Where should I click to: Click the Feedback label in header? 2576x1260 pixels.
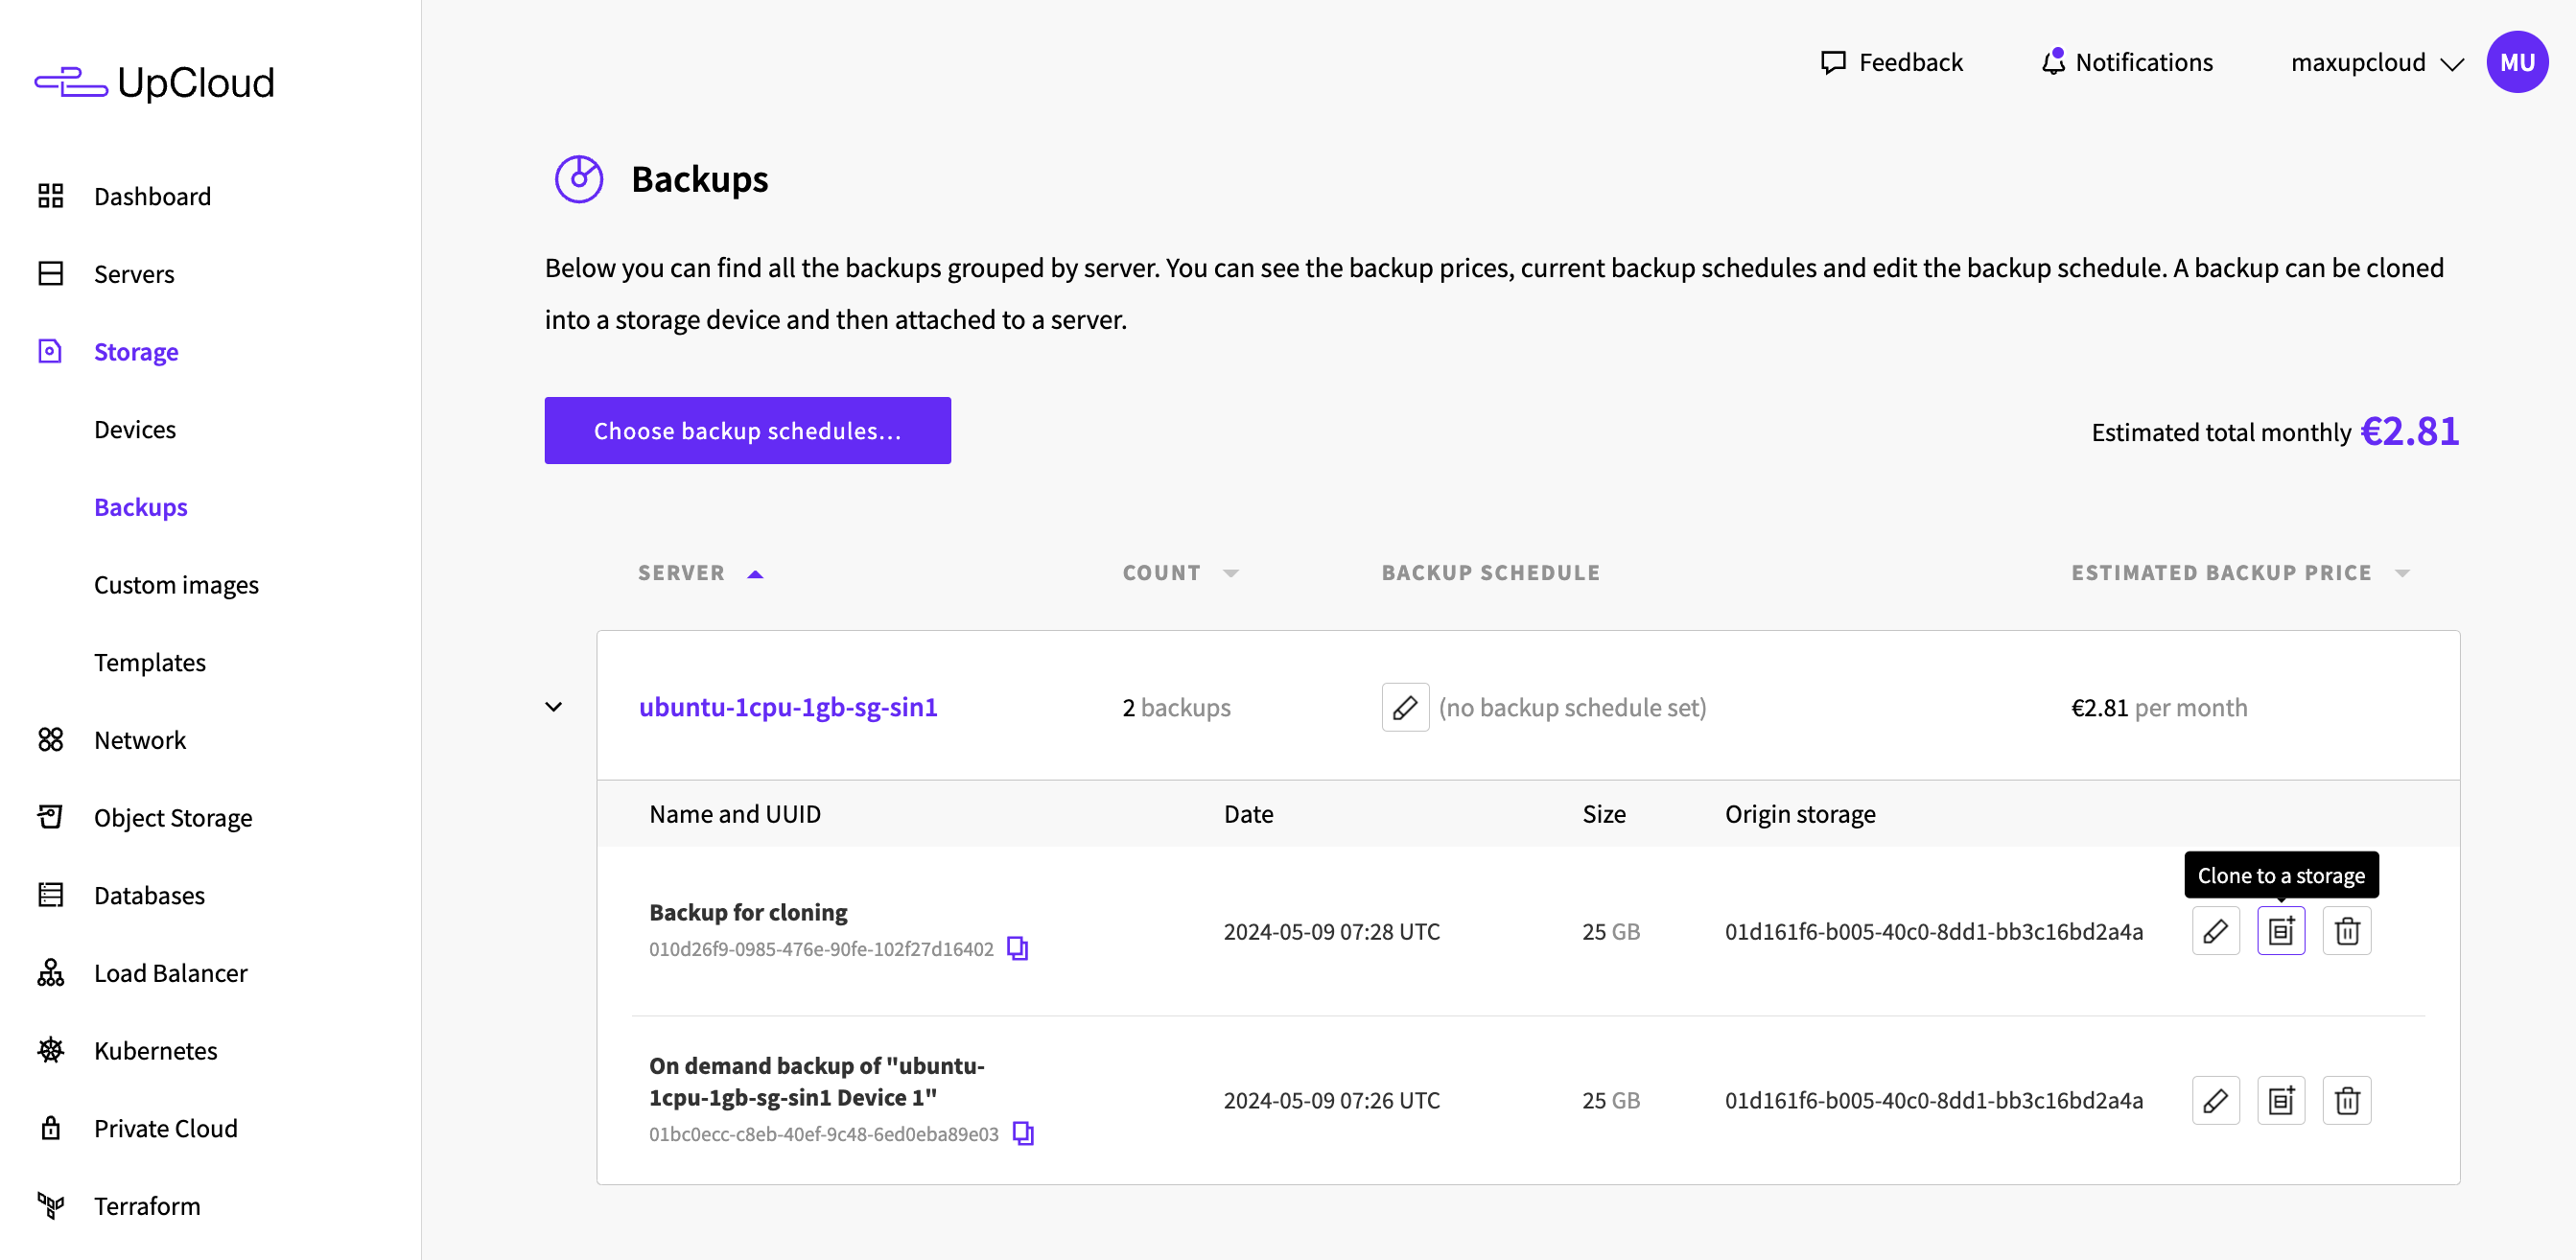point(1911,63)
